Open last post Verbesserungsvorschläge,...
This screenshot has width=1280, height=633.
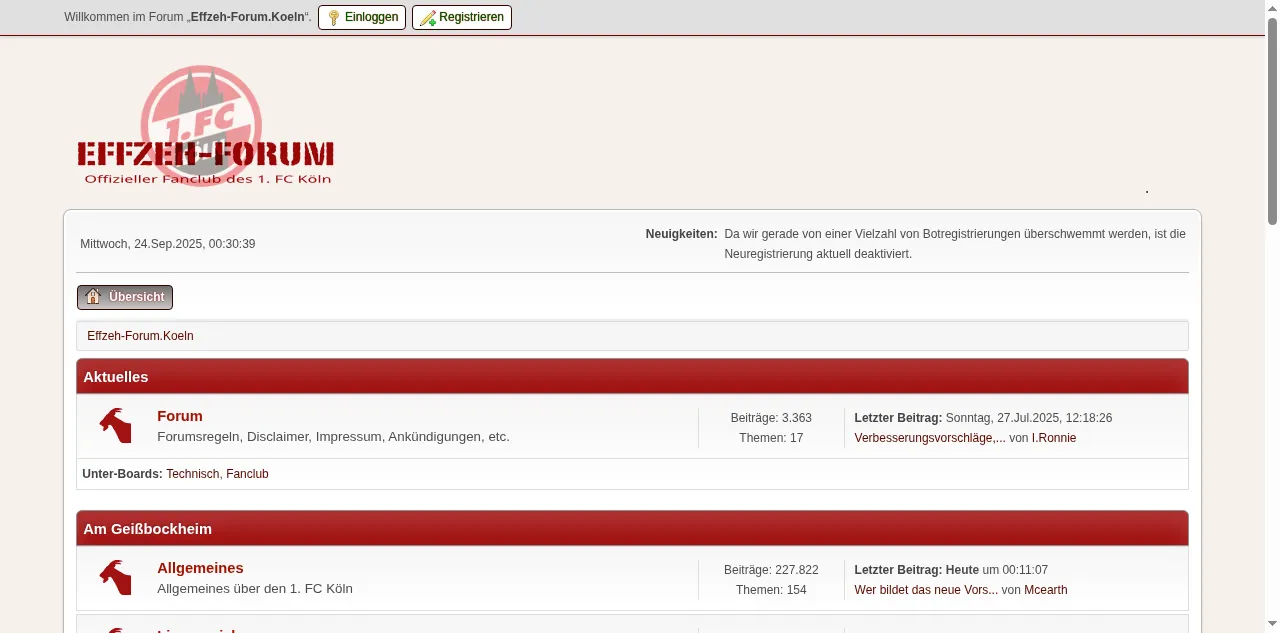click(x=930, y=438)
